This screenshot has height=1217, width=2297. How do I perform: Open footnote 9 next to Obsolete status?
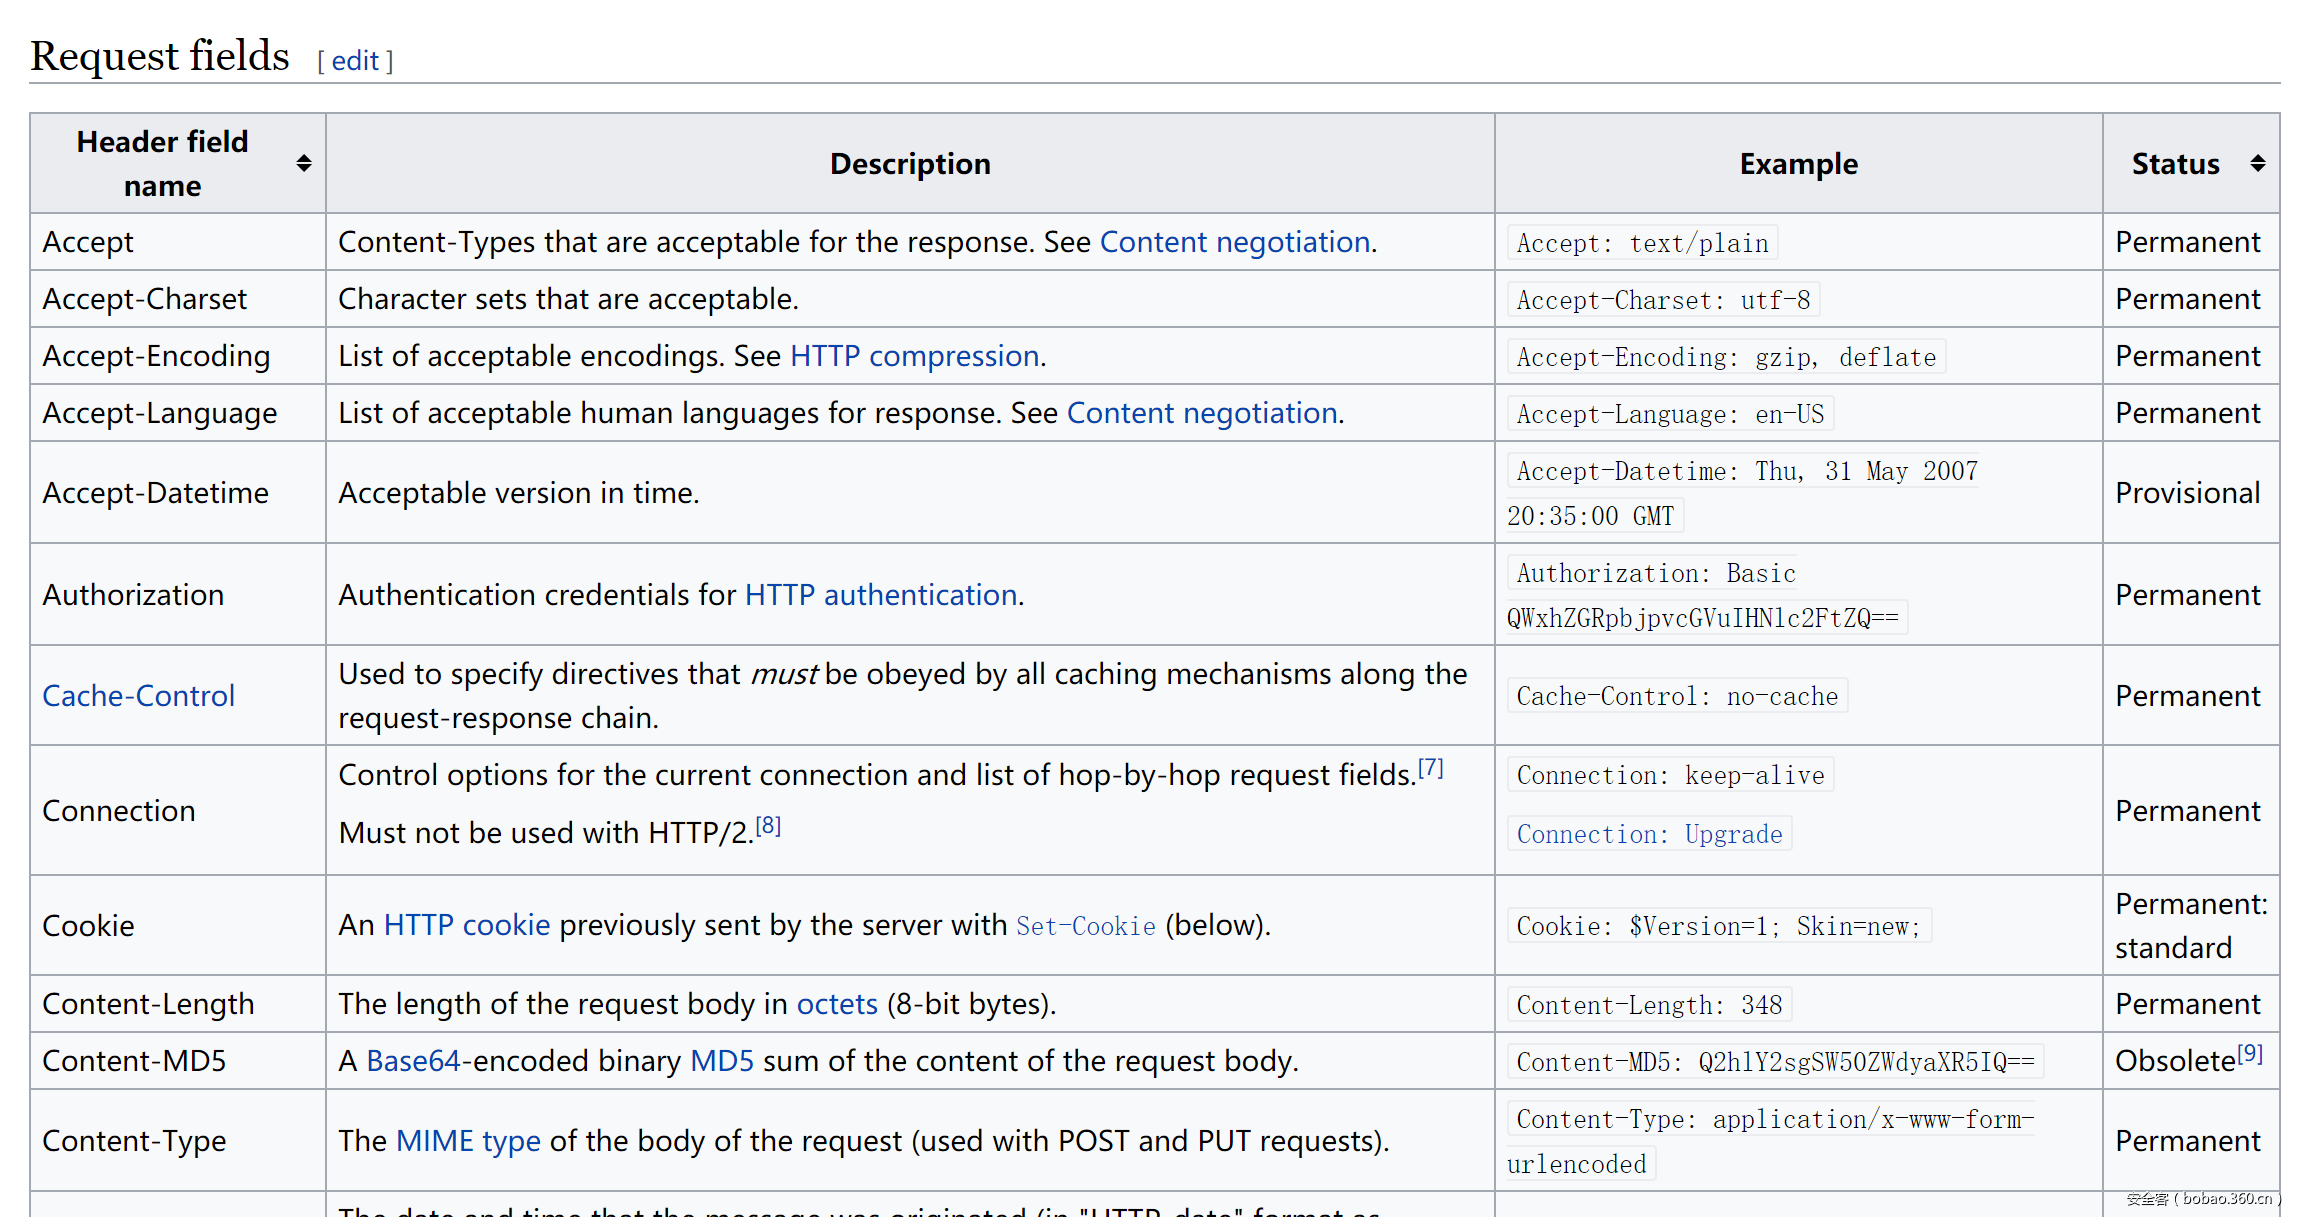(x=2249, y=1051)
